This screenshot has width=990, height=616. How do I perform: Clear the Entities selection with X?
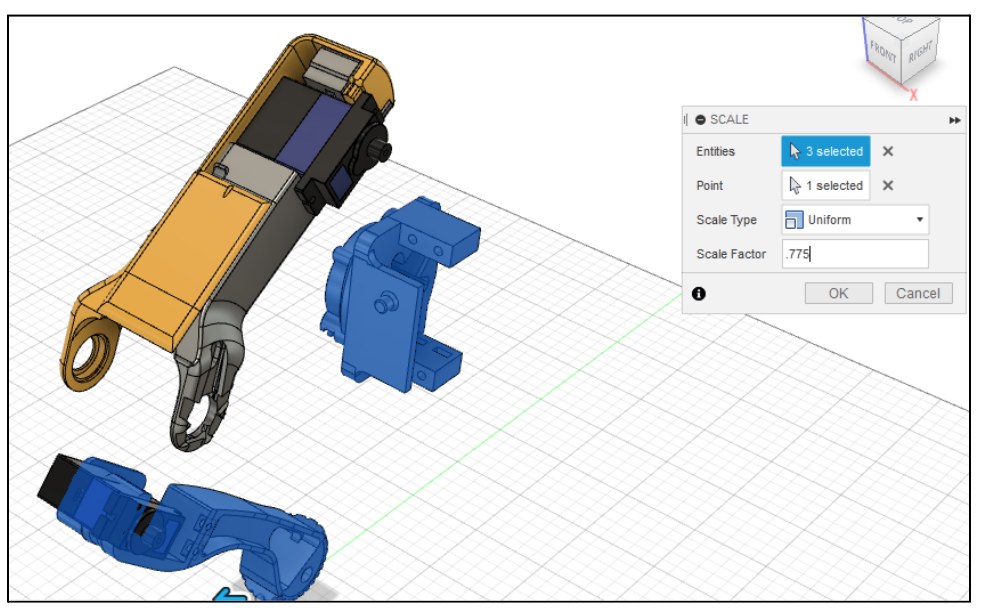tap(888, 151)
